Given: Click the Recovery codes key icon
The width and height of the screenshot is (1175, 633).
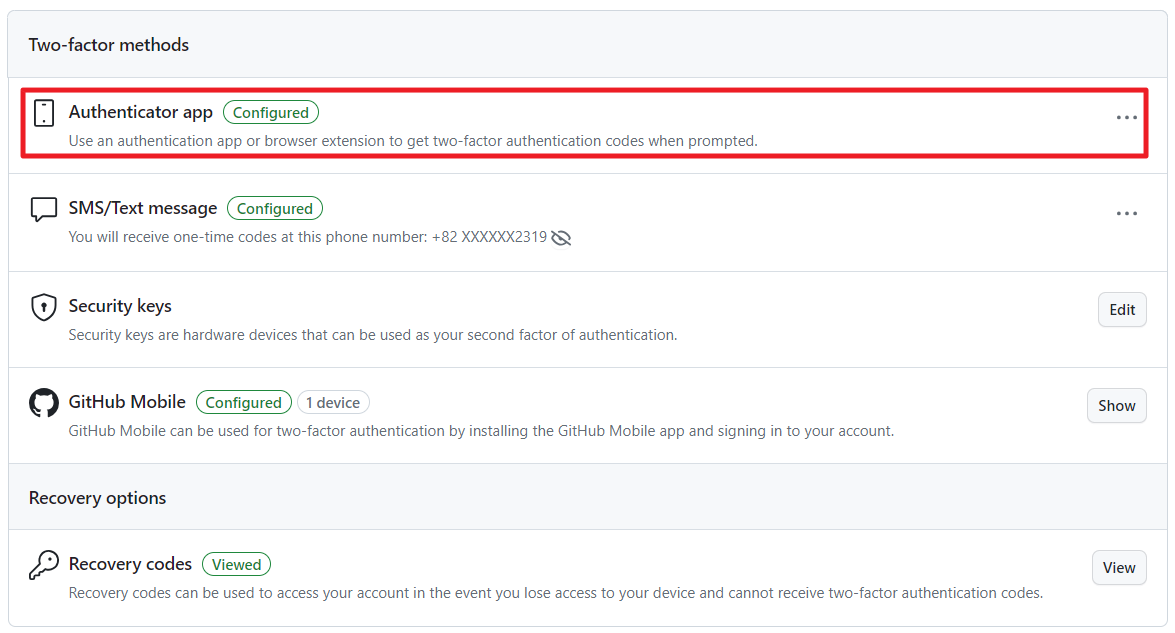Looking at the screenshot, I should (x=43, y=565).
